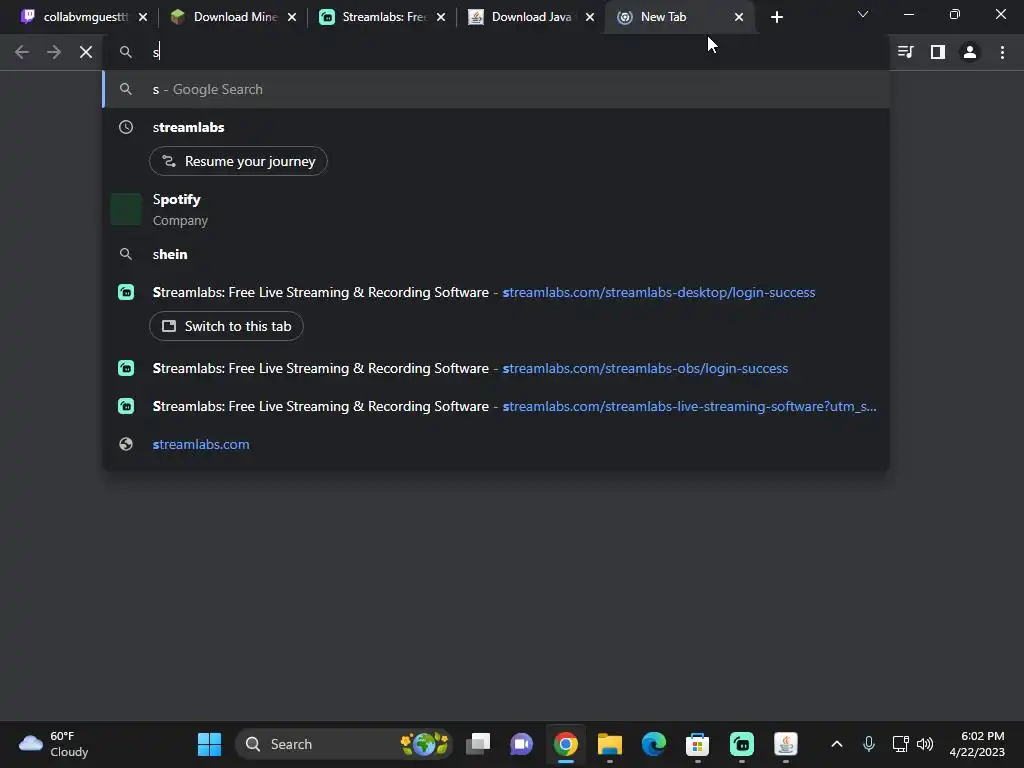Launch Microsoft Edge from the taskbar
Image resolution: width=1024 pixels, height=768 pixels.
pos(654,744)
